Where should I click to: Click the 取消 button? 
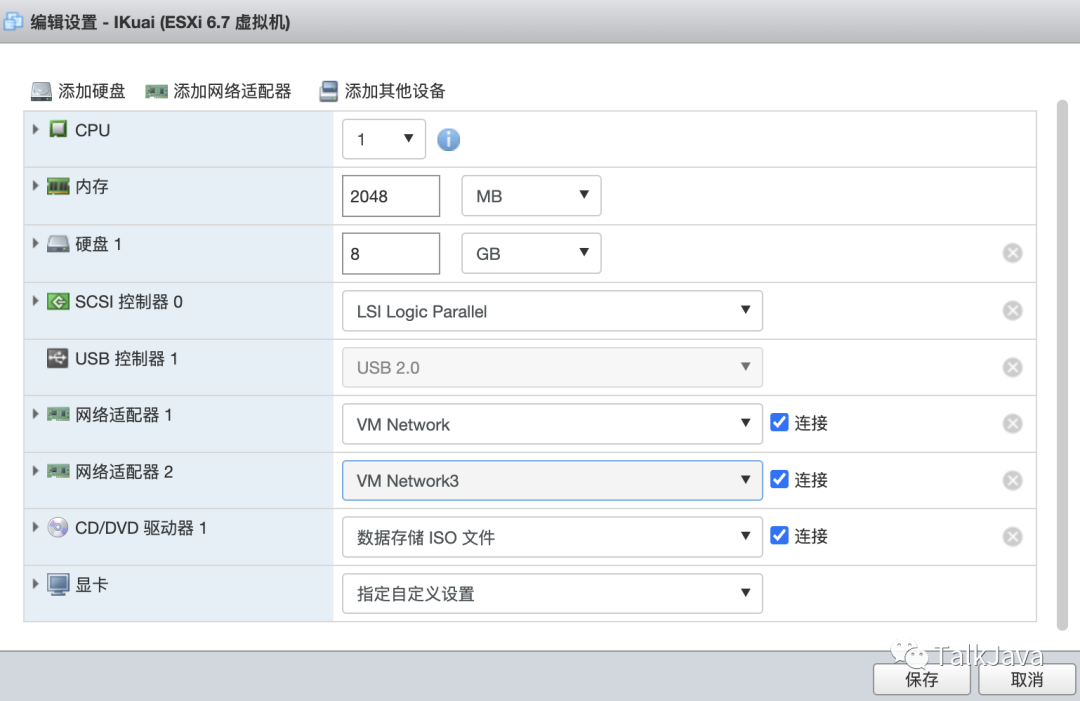click(x=1026, y=679)
